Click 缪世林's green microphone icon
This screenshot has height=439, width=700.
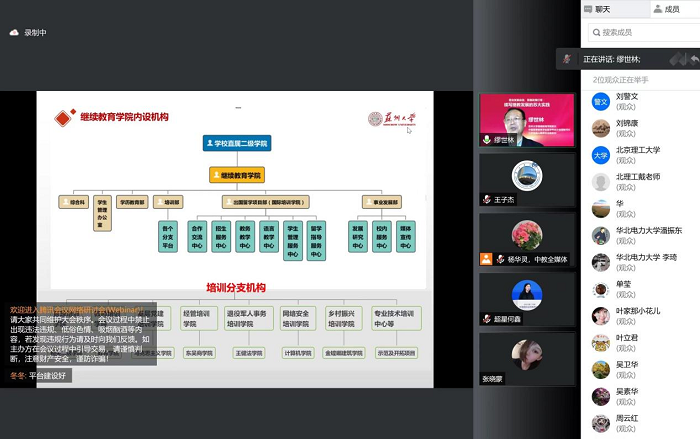coord(487,141)
